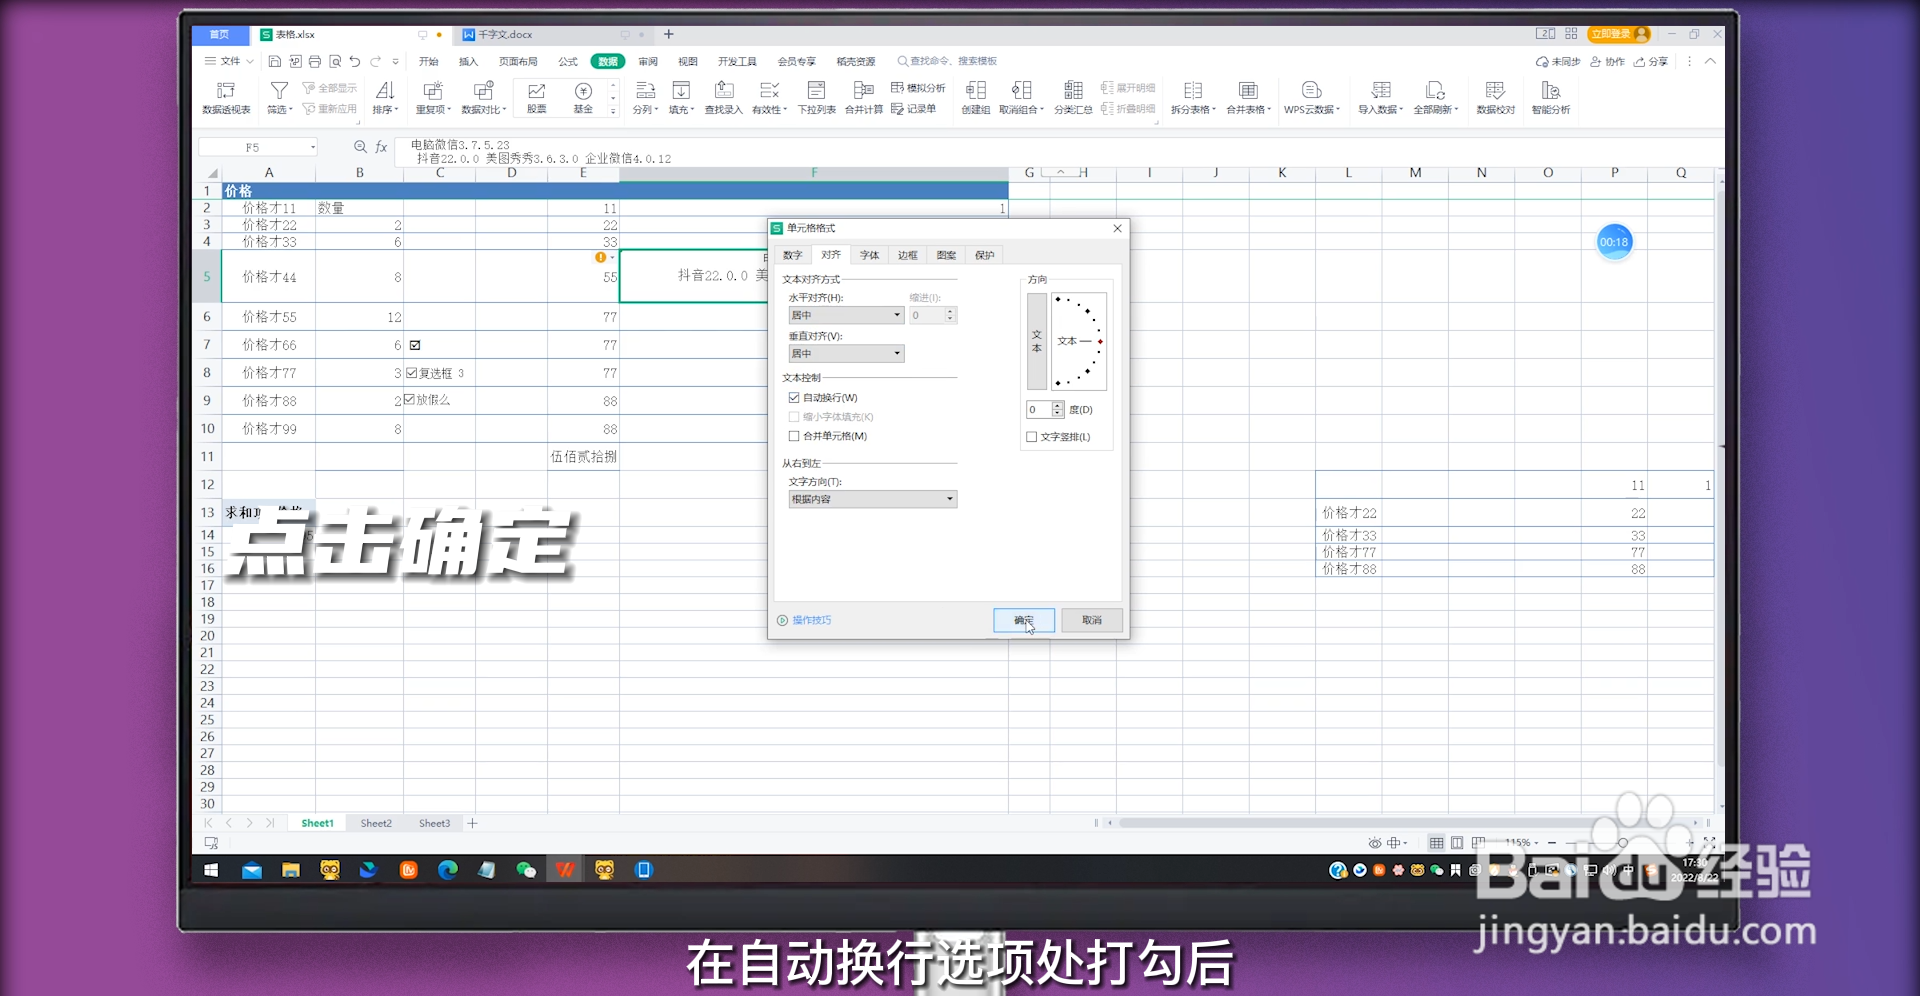The height and width of the screenshot is (996, 1920).
Task: Open WPS云数据 cloud data
Action: coord(1312,97)
